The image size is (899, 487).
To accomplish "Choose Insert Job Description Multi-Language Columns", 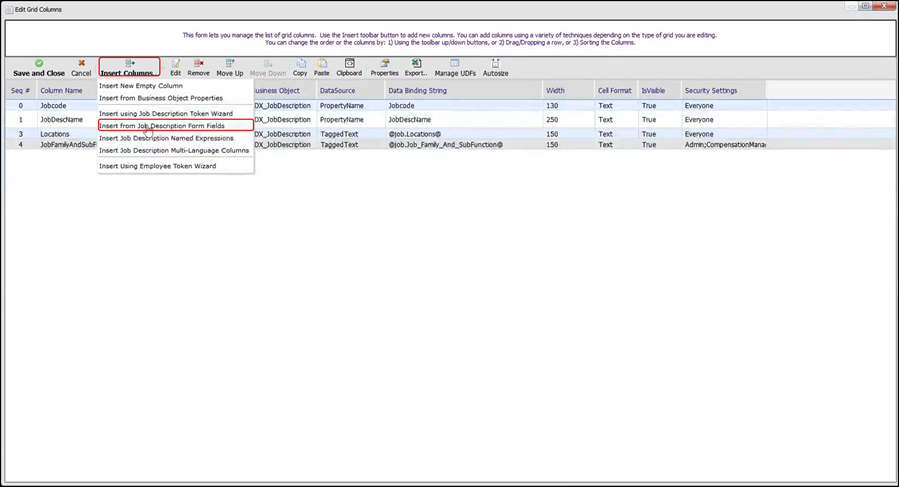I will (174, 150).
